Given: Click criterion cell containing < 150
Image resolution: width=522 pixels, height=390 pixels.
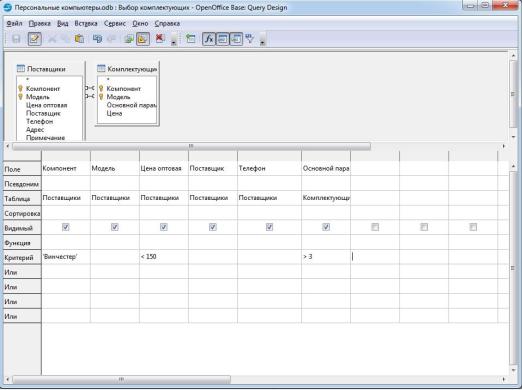Looking at the screenshot, I should pos(164,257).
